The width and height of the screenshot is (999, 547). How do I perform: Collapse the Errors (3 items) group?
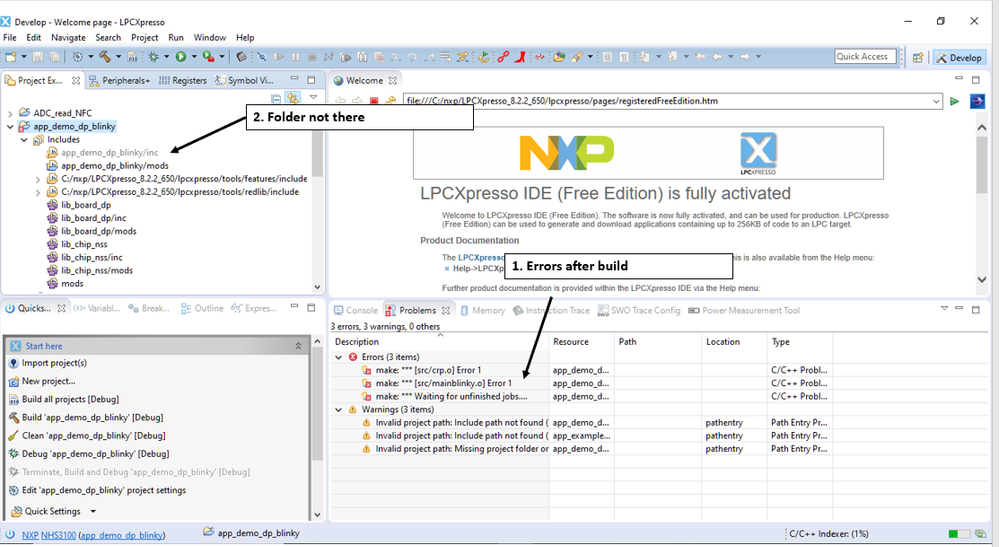click(x=339, y=357)
